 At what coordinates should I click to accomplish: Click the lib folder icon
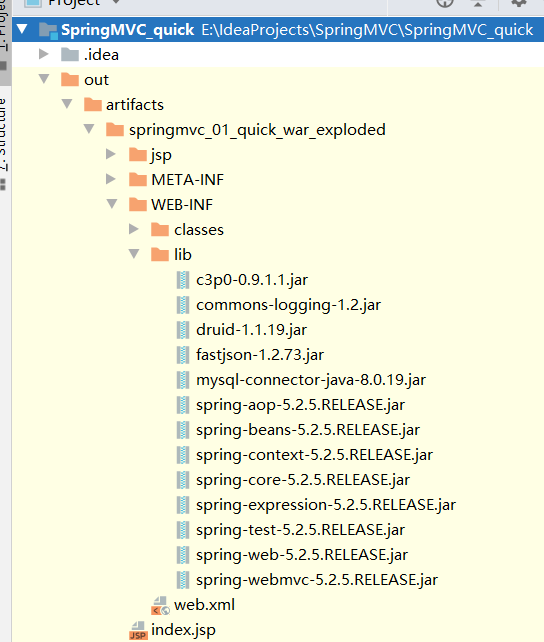point(160,254)
